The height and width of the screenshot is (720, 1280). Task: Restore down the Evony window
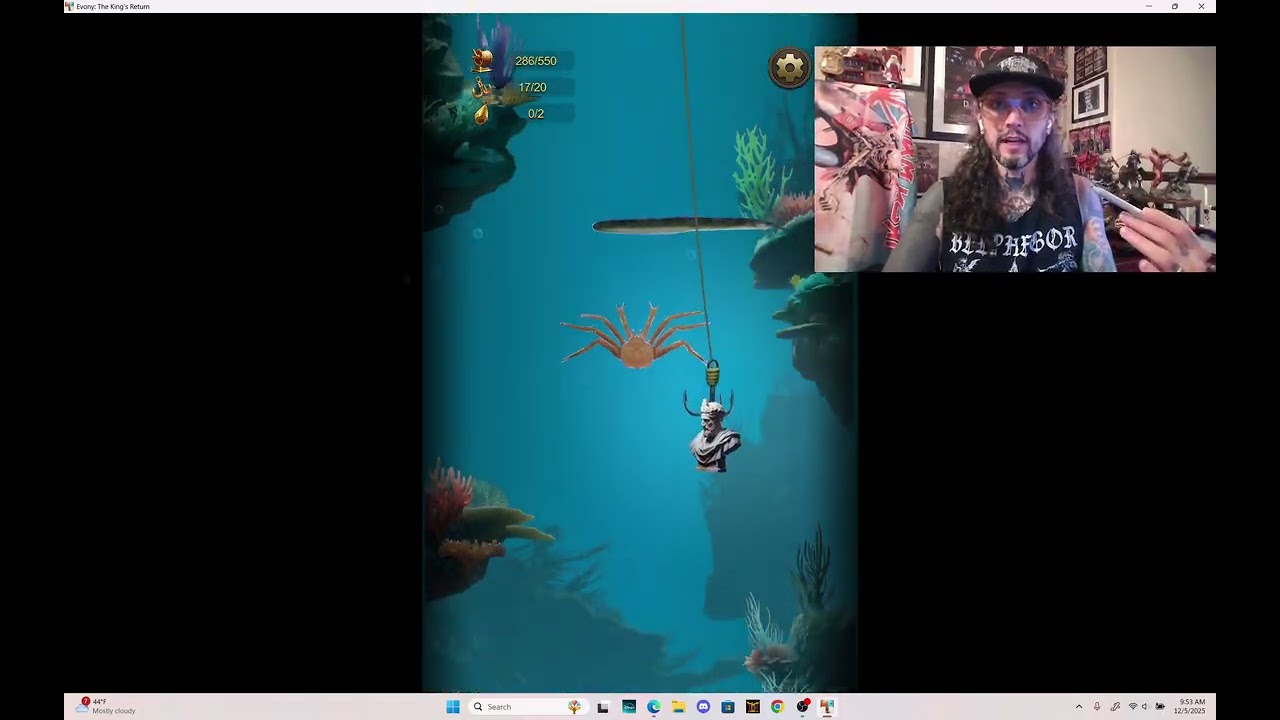pos(1175,6)
